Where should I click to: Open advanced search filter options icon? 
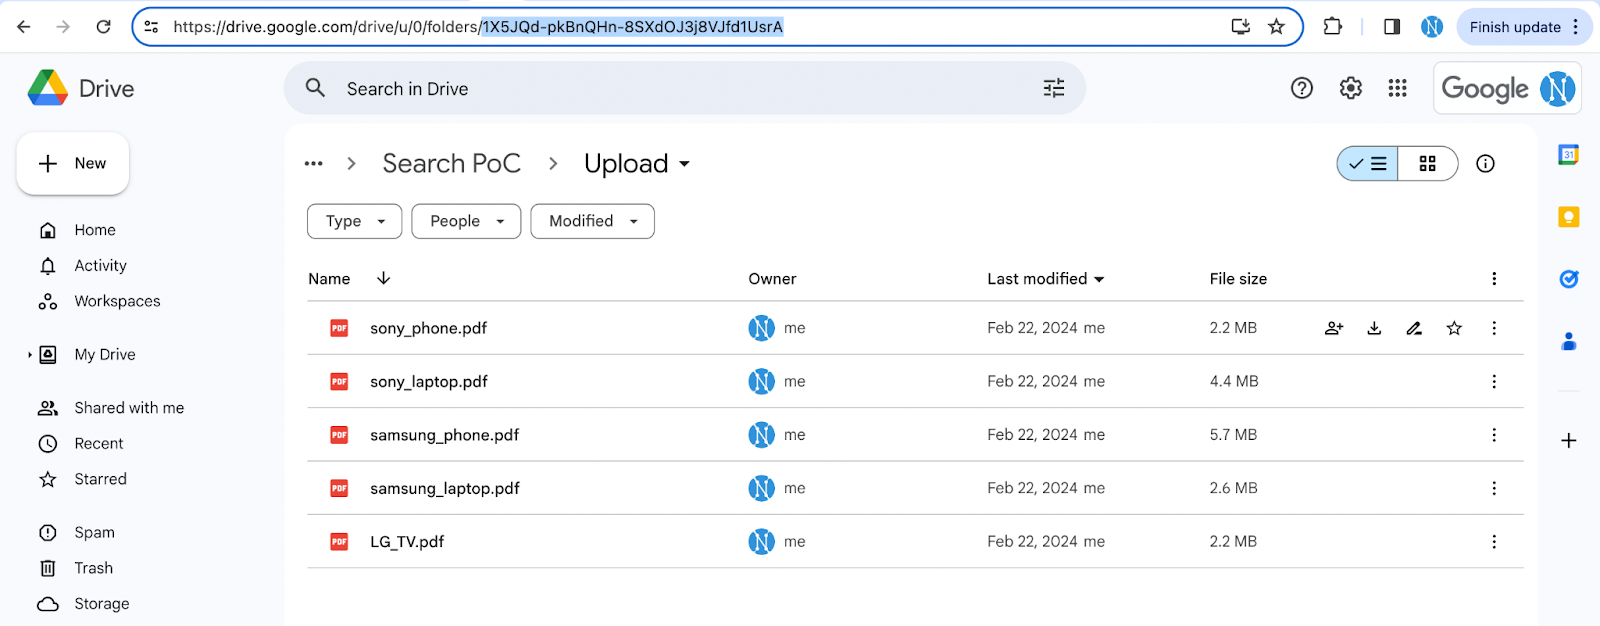1054,88
